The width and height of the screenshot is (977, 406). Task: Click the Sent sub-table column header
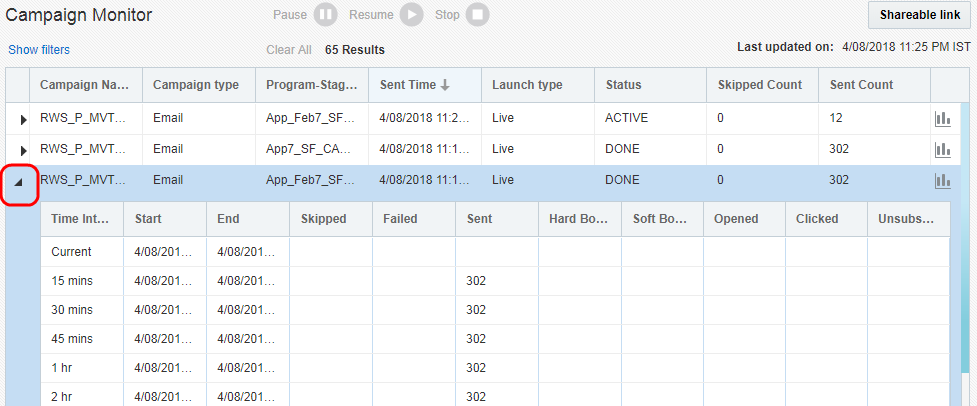pyautogui.click(x=497, y=219)
